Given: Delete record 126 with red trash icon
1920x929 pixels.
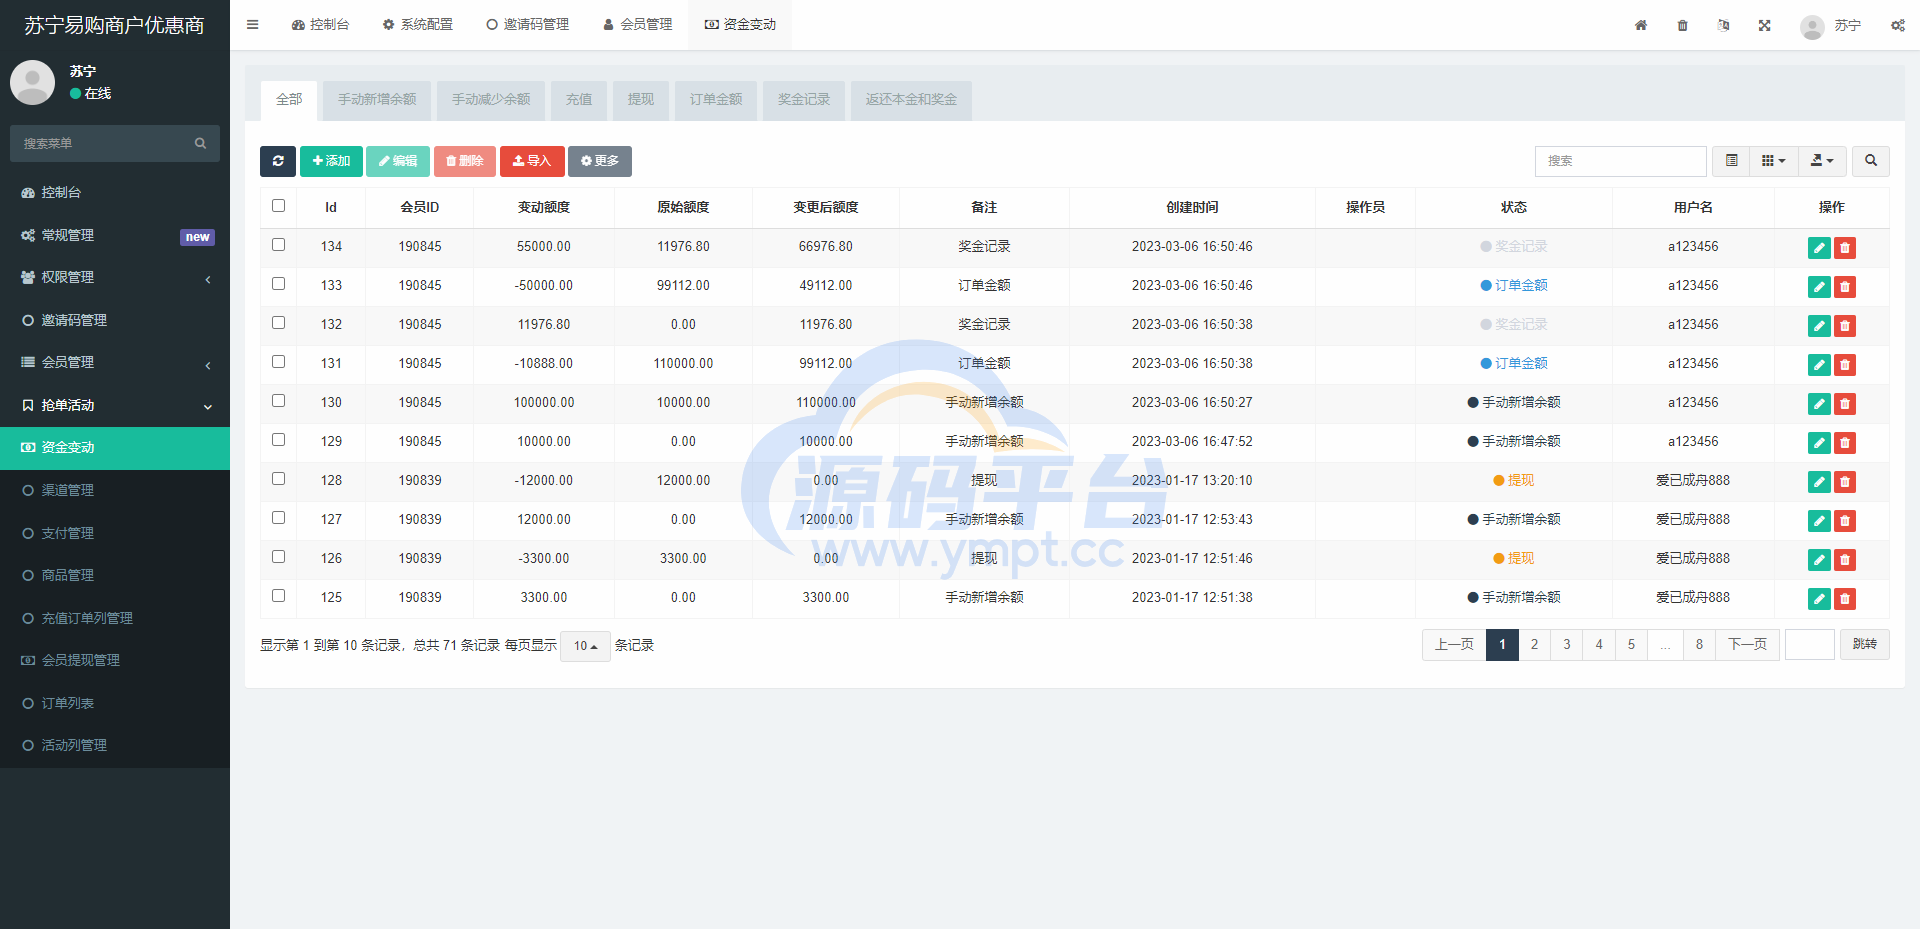Looking at the screenshot, I should click(x=1845, y=560).
